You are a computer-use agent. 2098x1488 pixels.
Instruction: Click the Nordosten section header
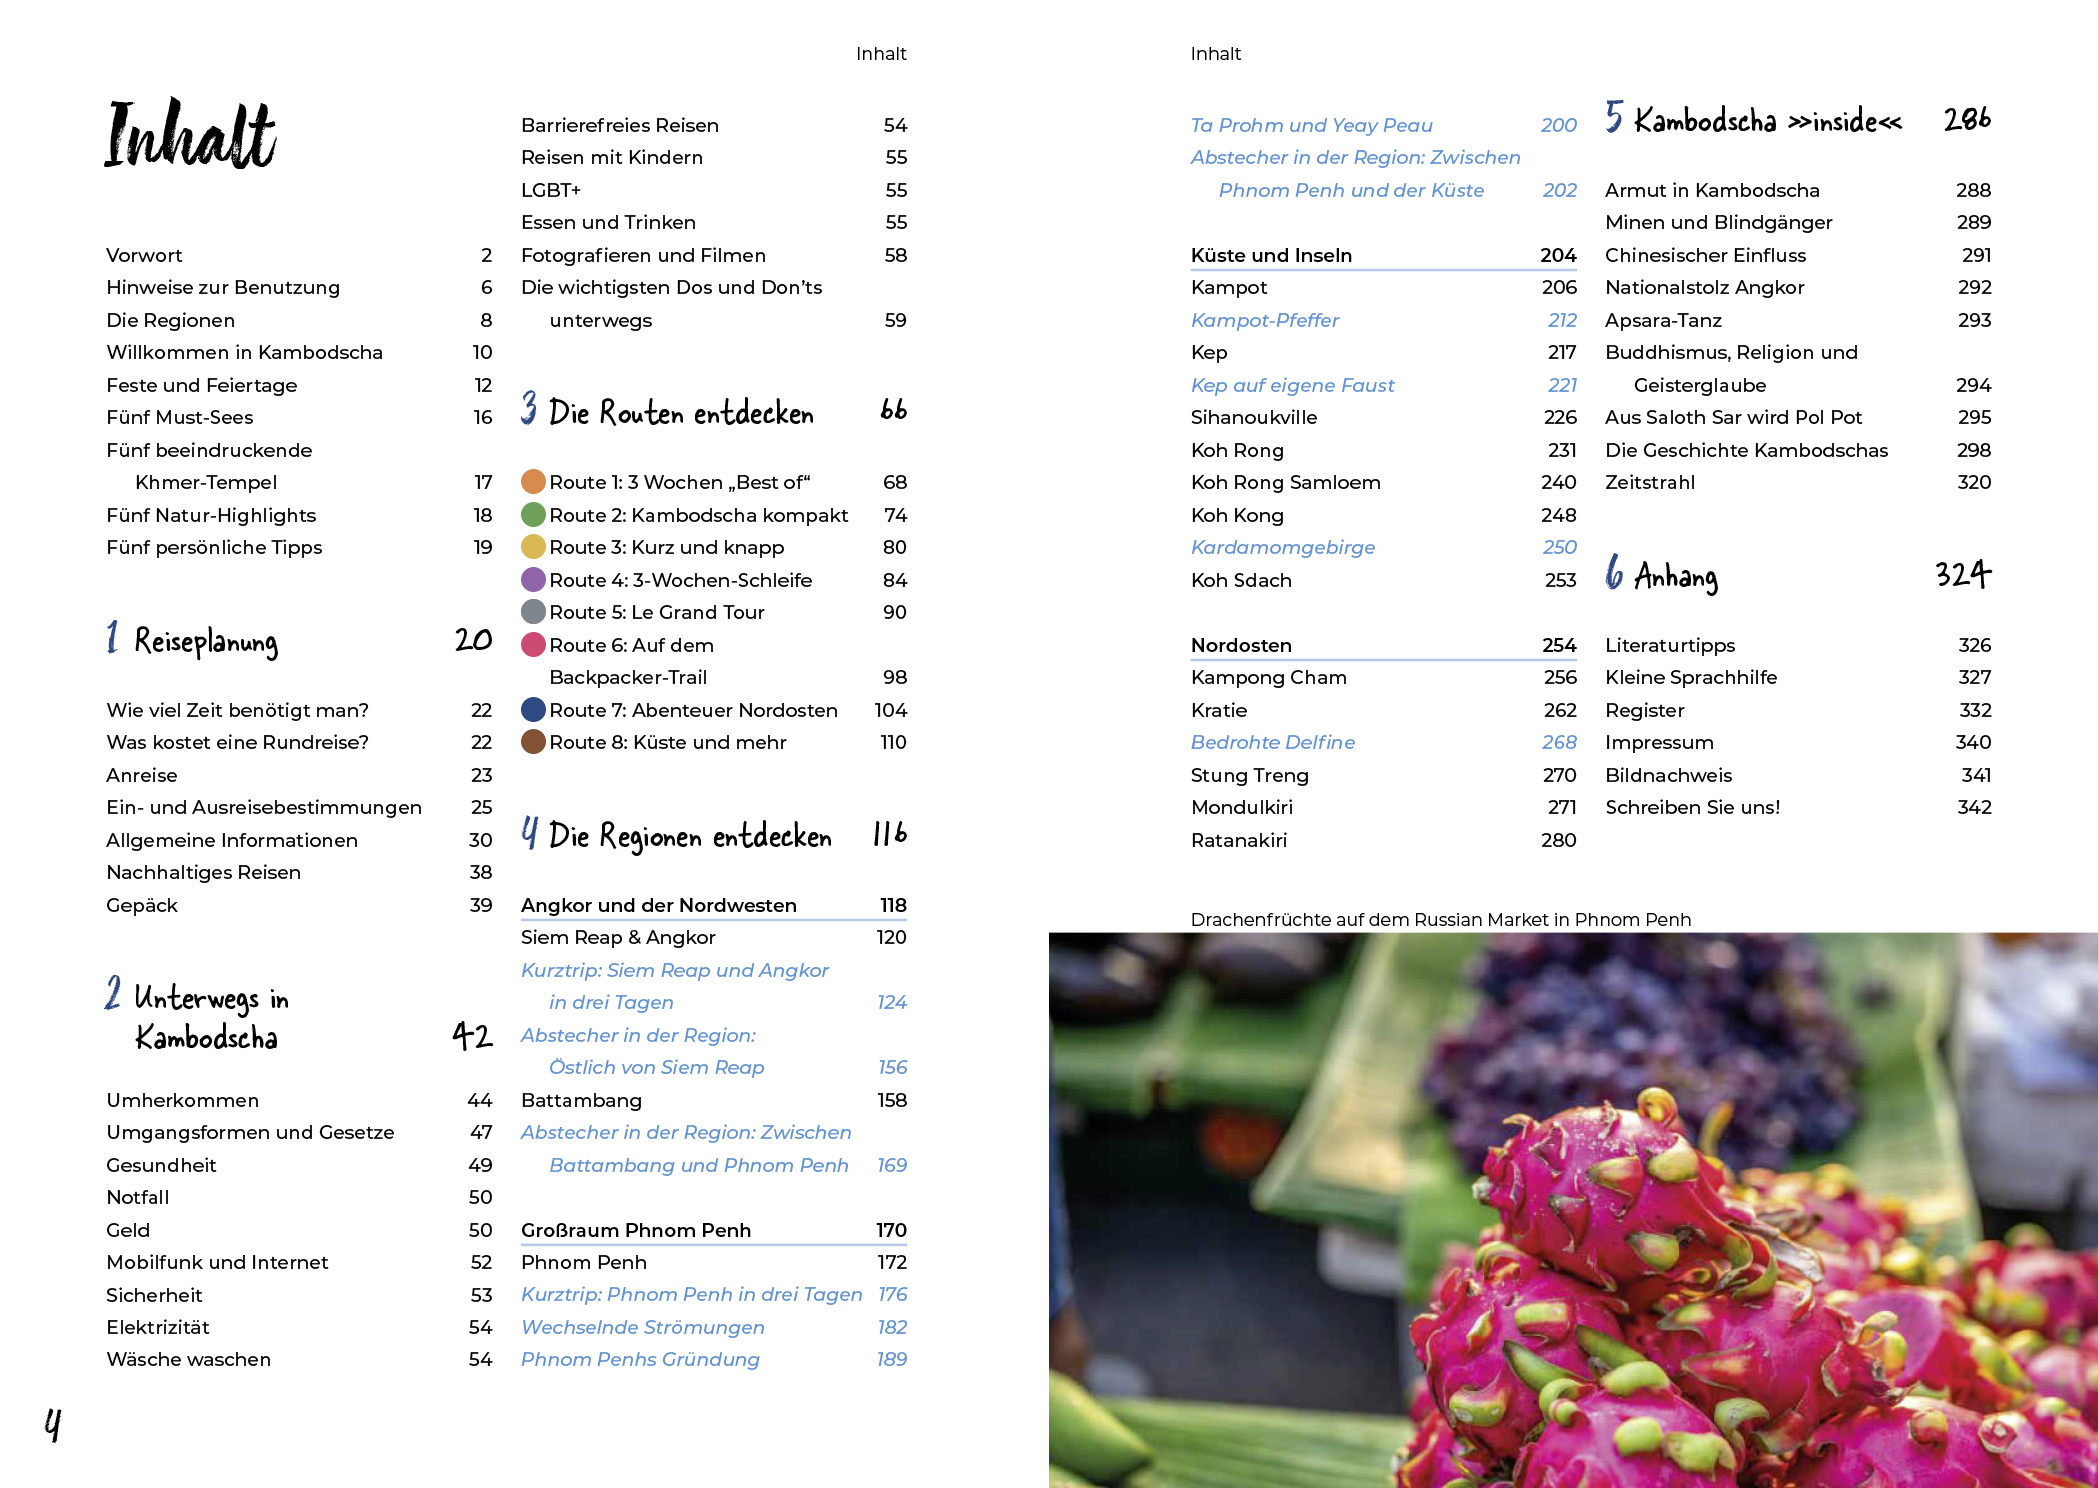[1241, 645]
